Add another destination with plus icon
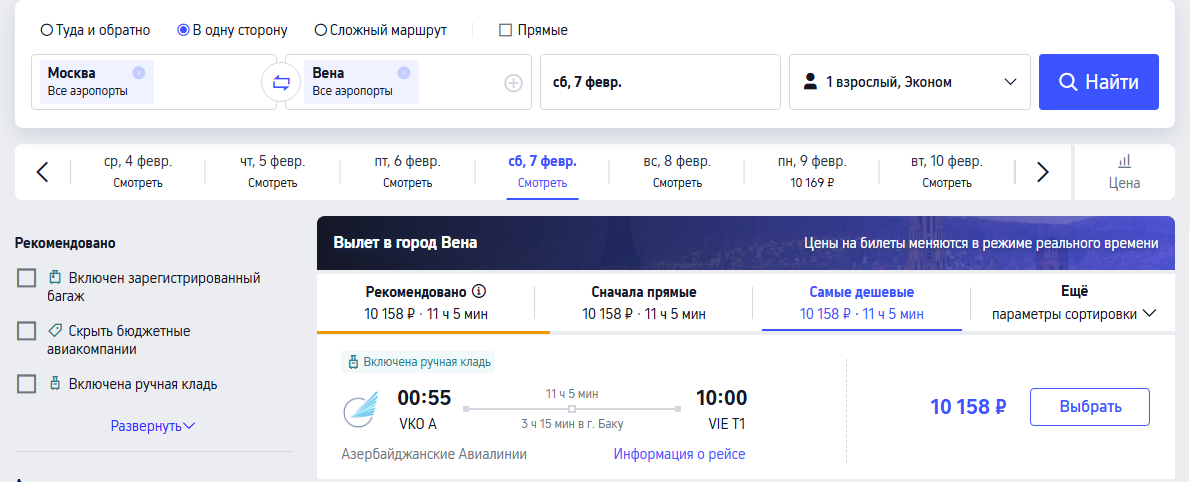This screenshot has width=1190, height=482. [513, 83]
